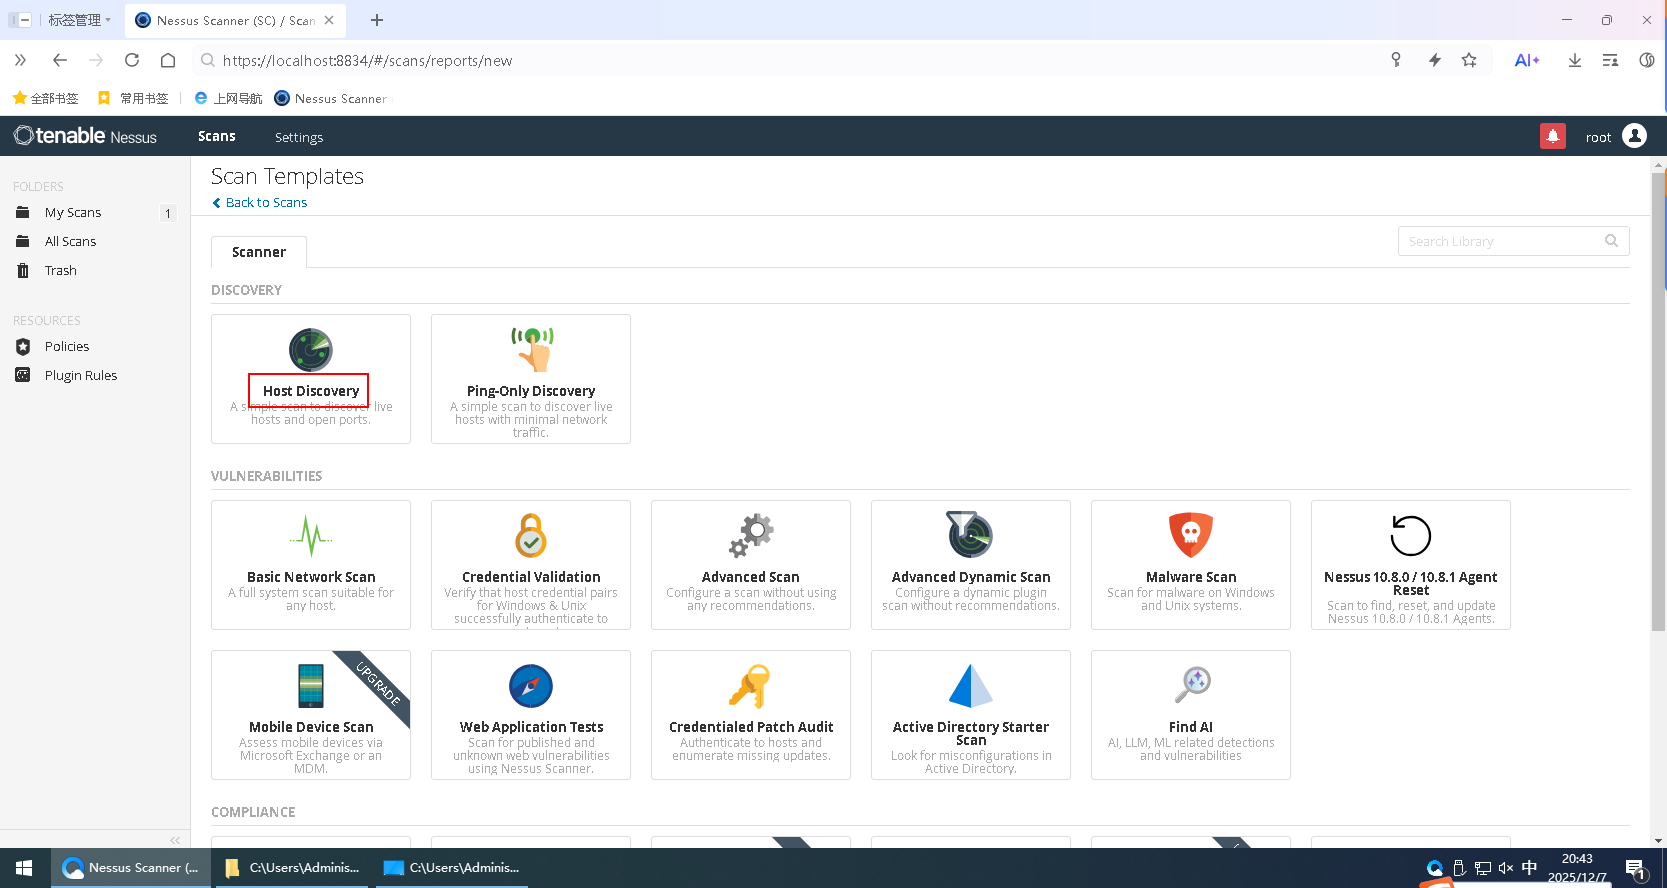Click the Search Library input field

pos(1500,241)
